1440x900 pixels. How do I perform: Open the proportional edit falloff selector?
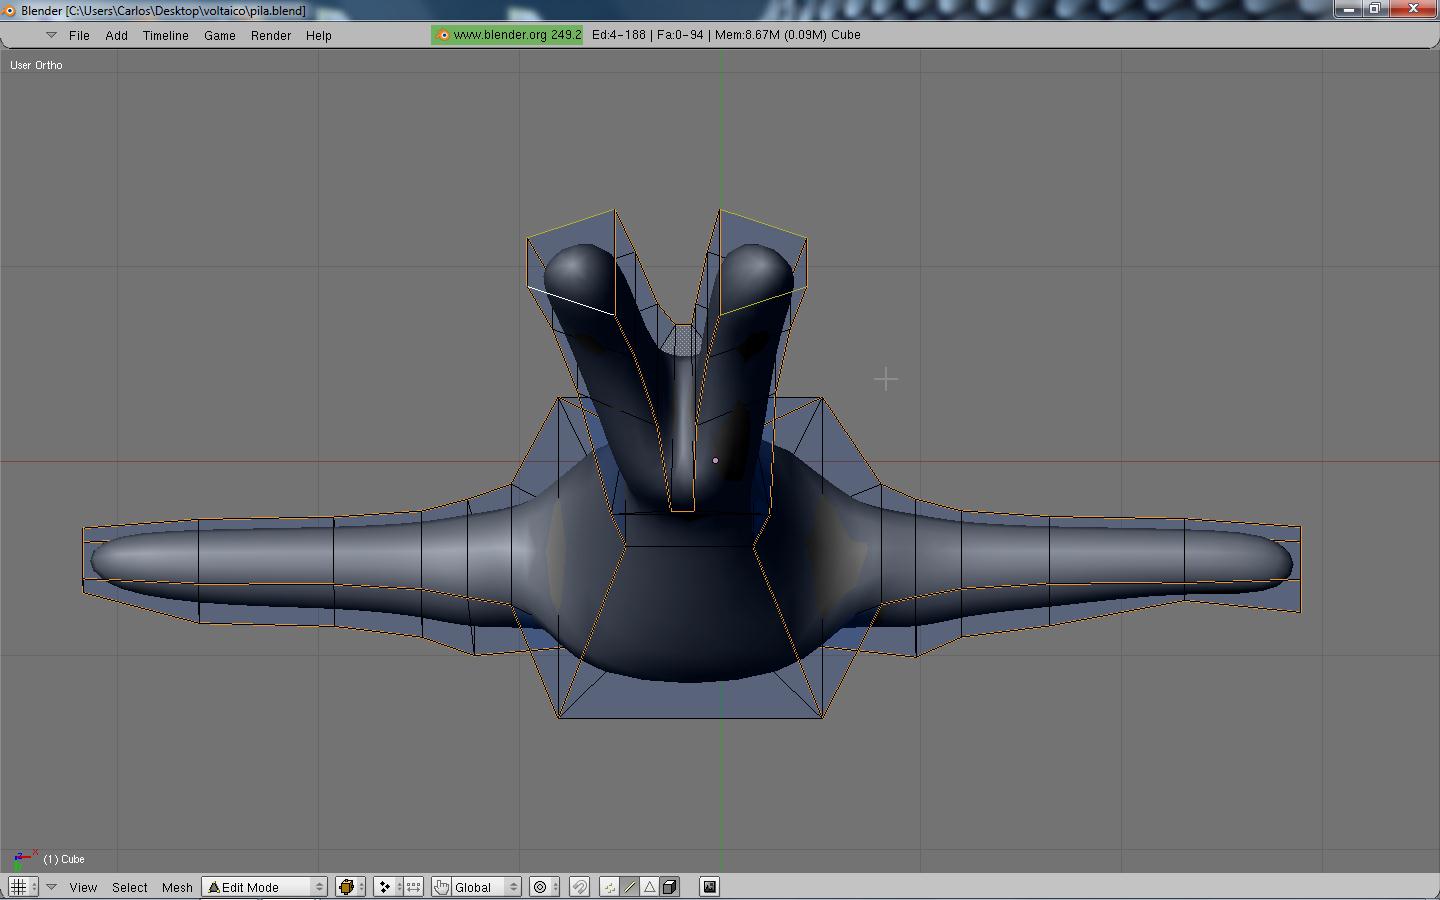coord(541,887)
